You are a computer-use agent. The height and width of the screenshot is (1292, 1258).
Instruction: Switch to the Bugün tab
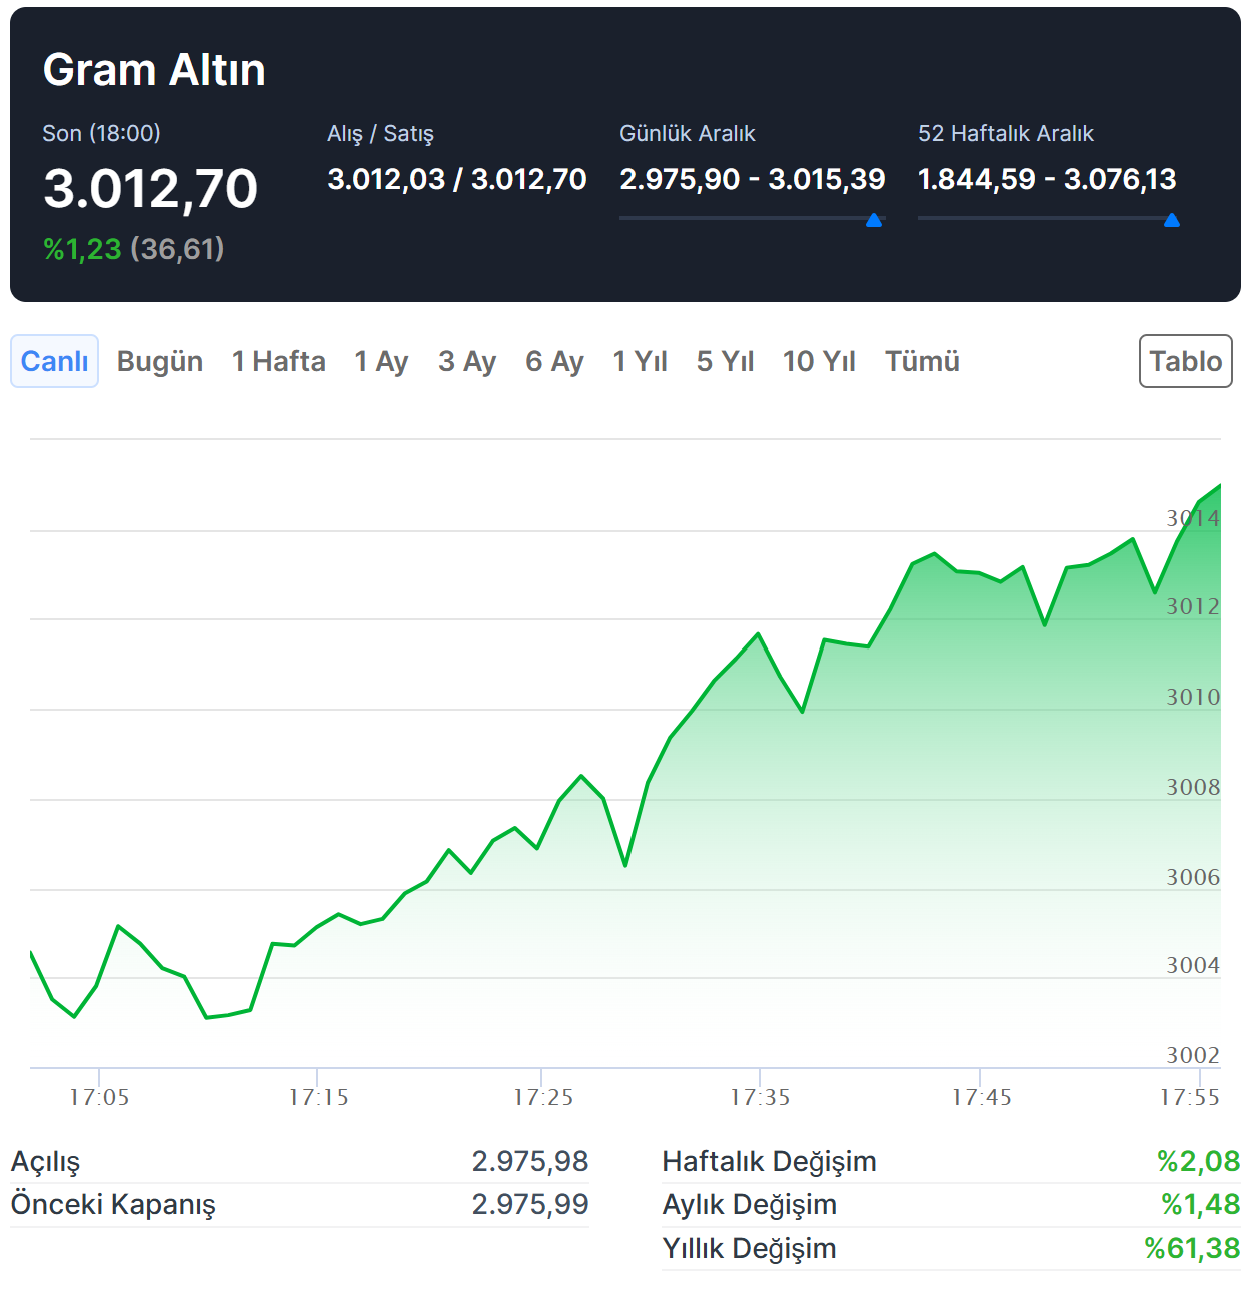(160, 361)
